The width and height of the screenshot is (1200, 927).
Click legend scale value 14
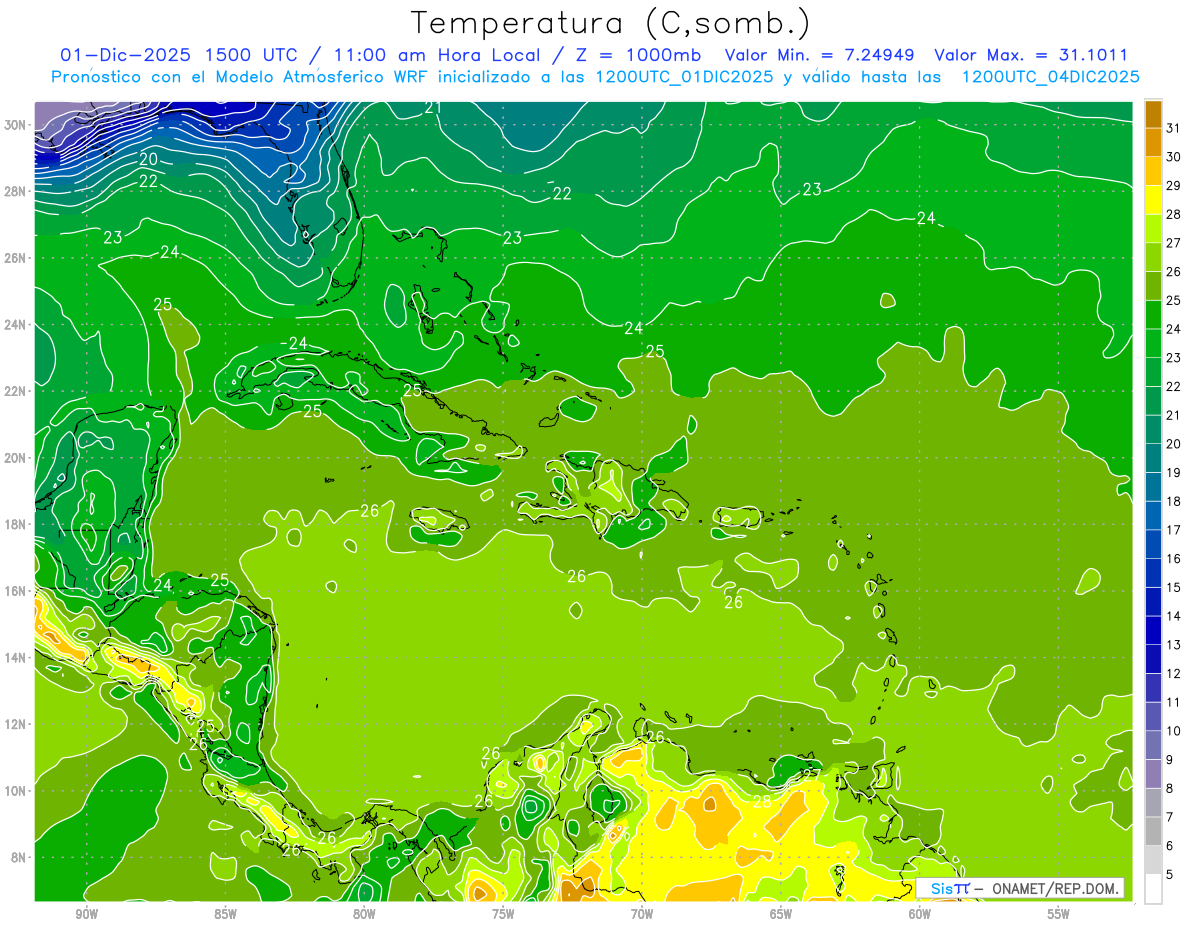click(x=1174, y=616)
